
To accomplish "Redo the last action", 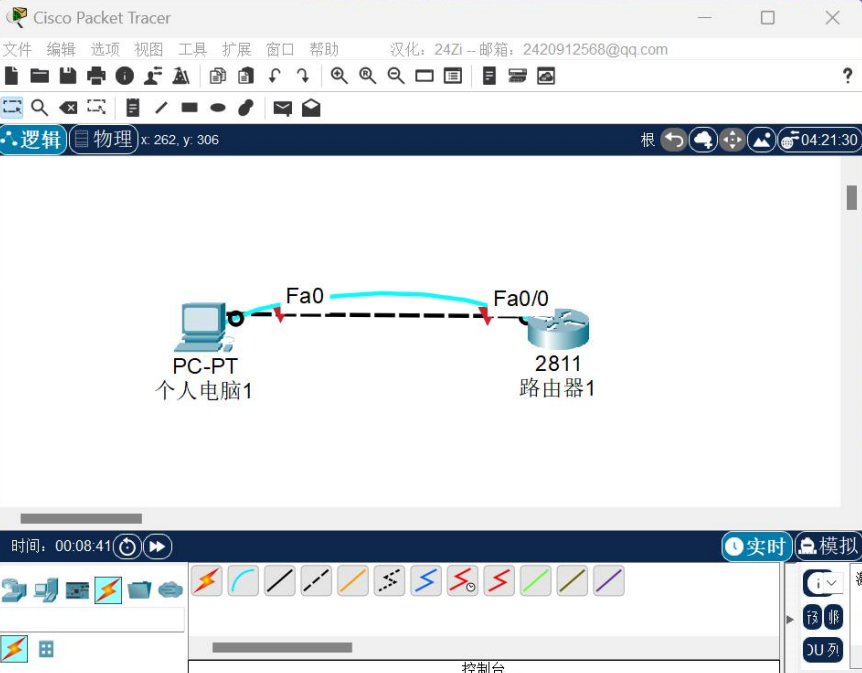I will [x=303, y=76].
